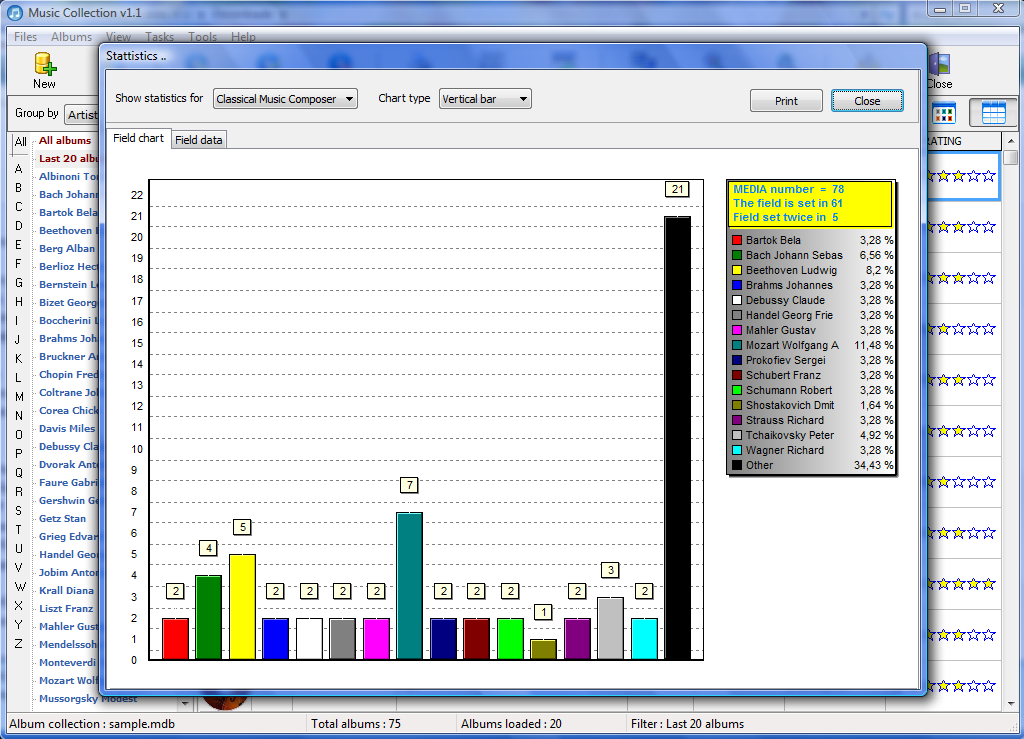The image size is (1024, 739).
Task: Switch to colored thumbnail grid view icon
Action: 944,113
